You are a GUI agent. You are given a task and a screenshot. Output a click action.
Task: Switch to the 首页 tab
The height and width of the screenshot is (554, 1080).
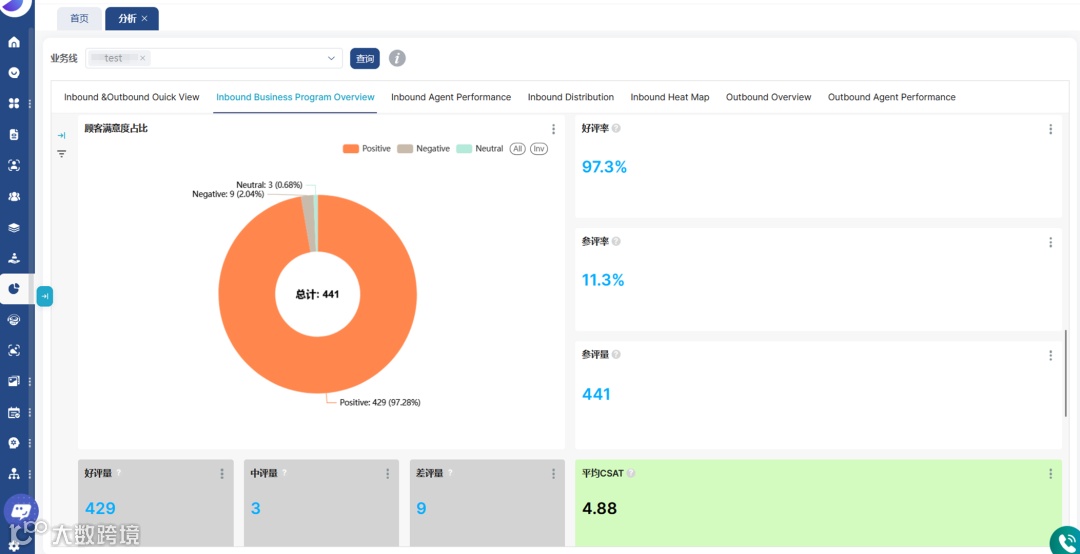coord(79,19)
